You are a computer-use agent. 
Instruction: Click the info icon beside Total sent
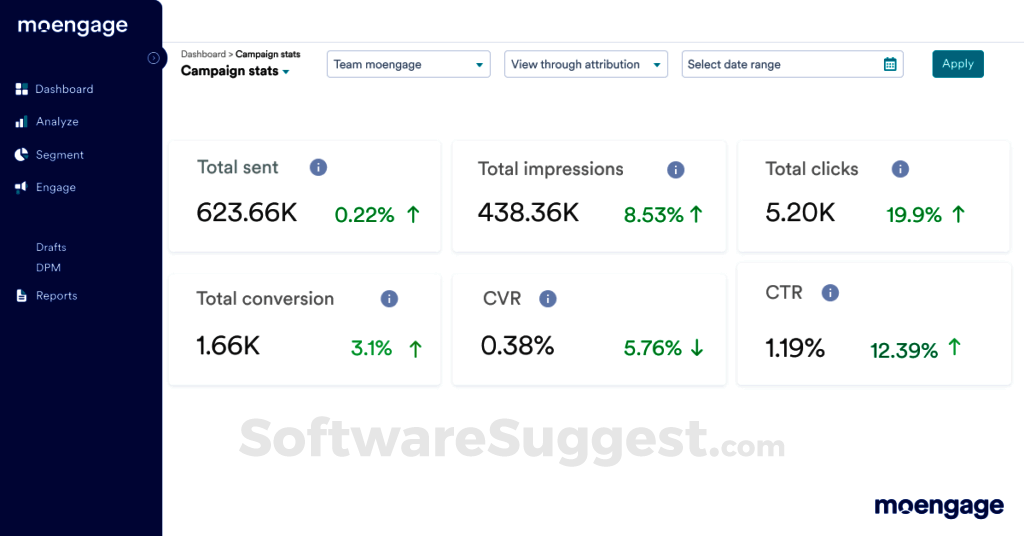coord(318,167)
